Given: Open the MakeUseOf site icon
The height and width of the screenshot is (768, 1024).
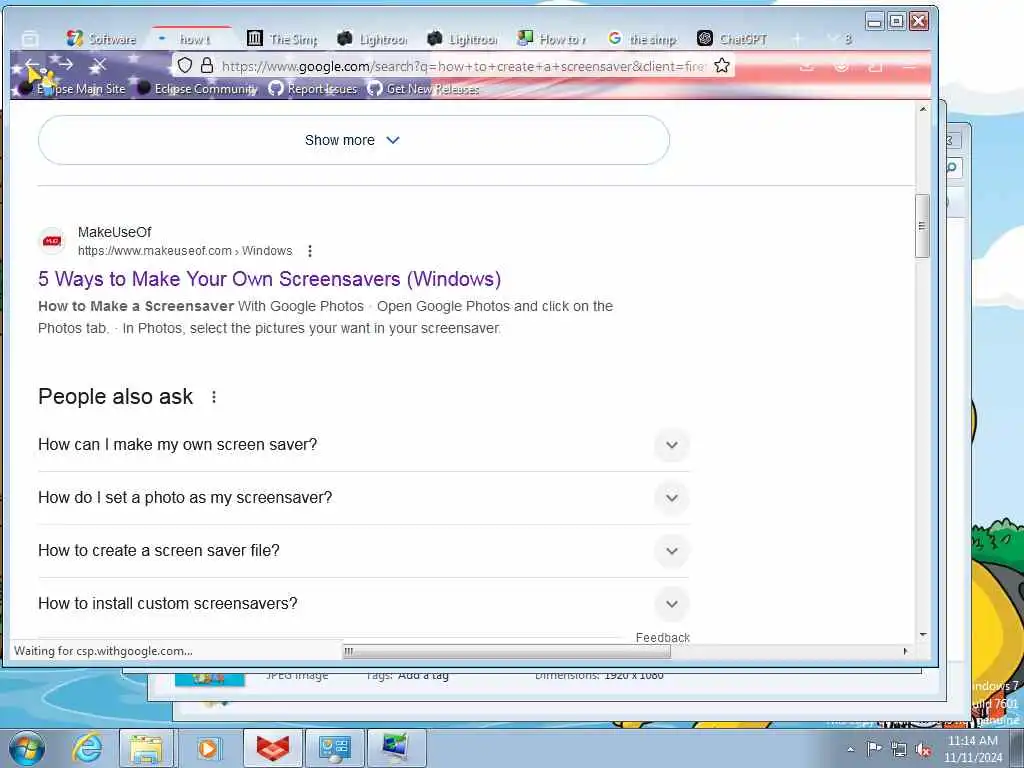Looking at the screenshot, I should (x=52, y=241).
